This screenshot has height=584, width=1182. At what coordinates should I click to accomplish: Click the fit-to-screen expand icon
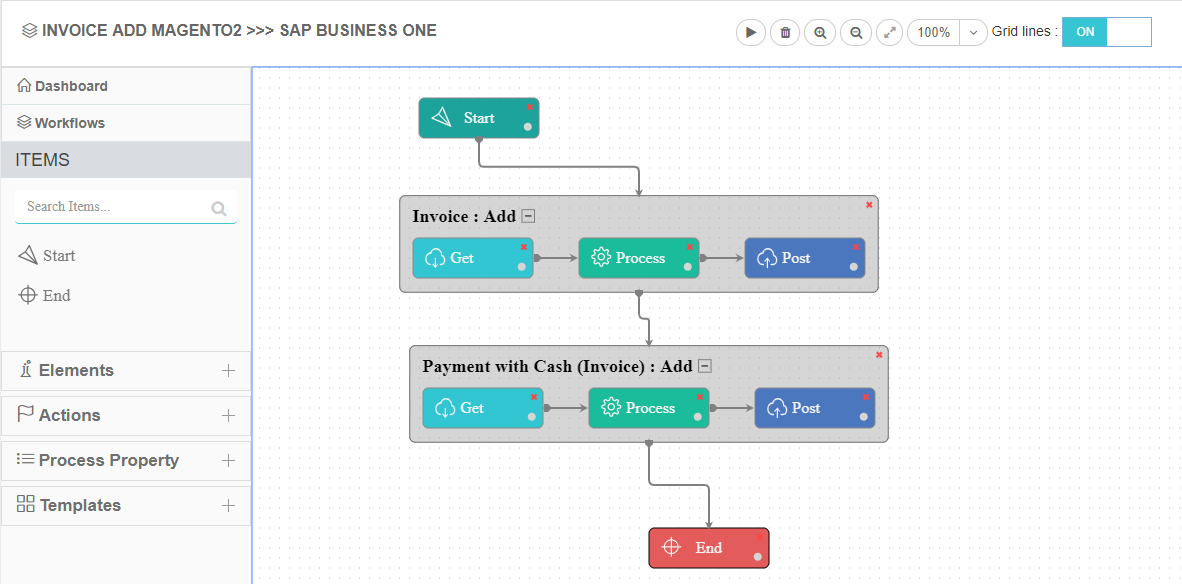click(x=889, y=32)
